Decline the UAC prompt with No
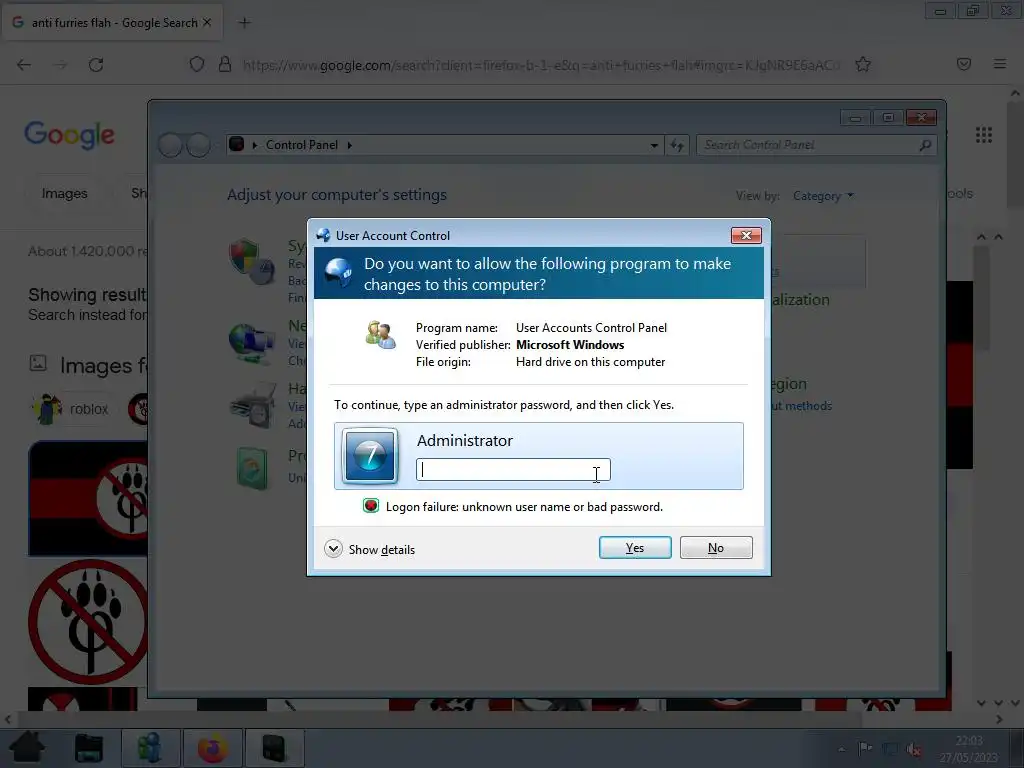1024x768 pixels. click(716, 547)
